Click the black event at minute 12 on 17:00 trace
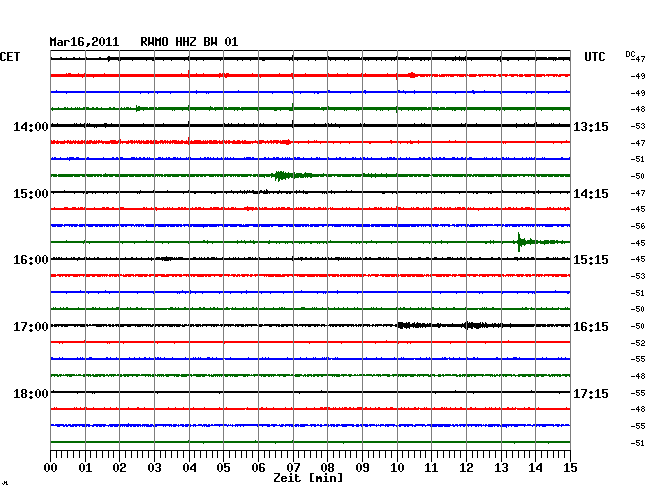The width and height of the screenshot is (650, 494). (475, 325)
